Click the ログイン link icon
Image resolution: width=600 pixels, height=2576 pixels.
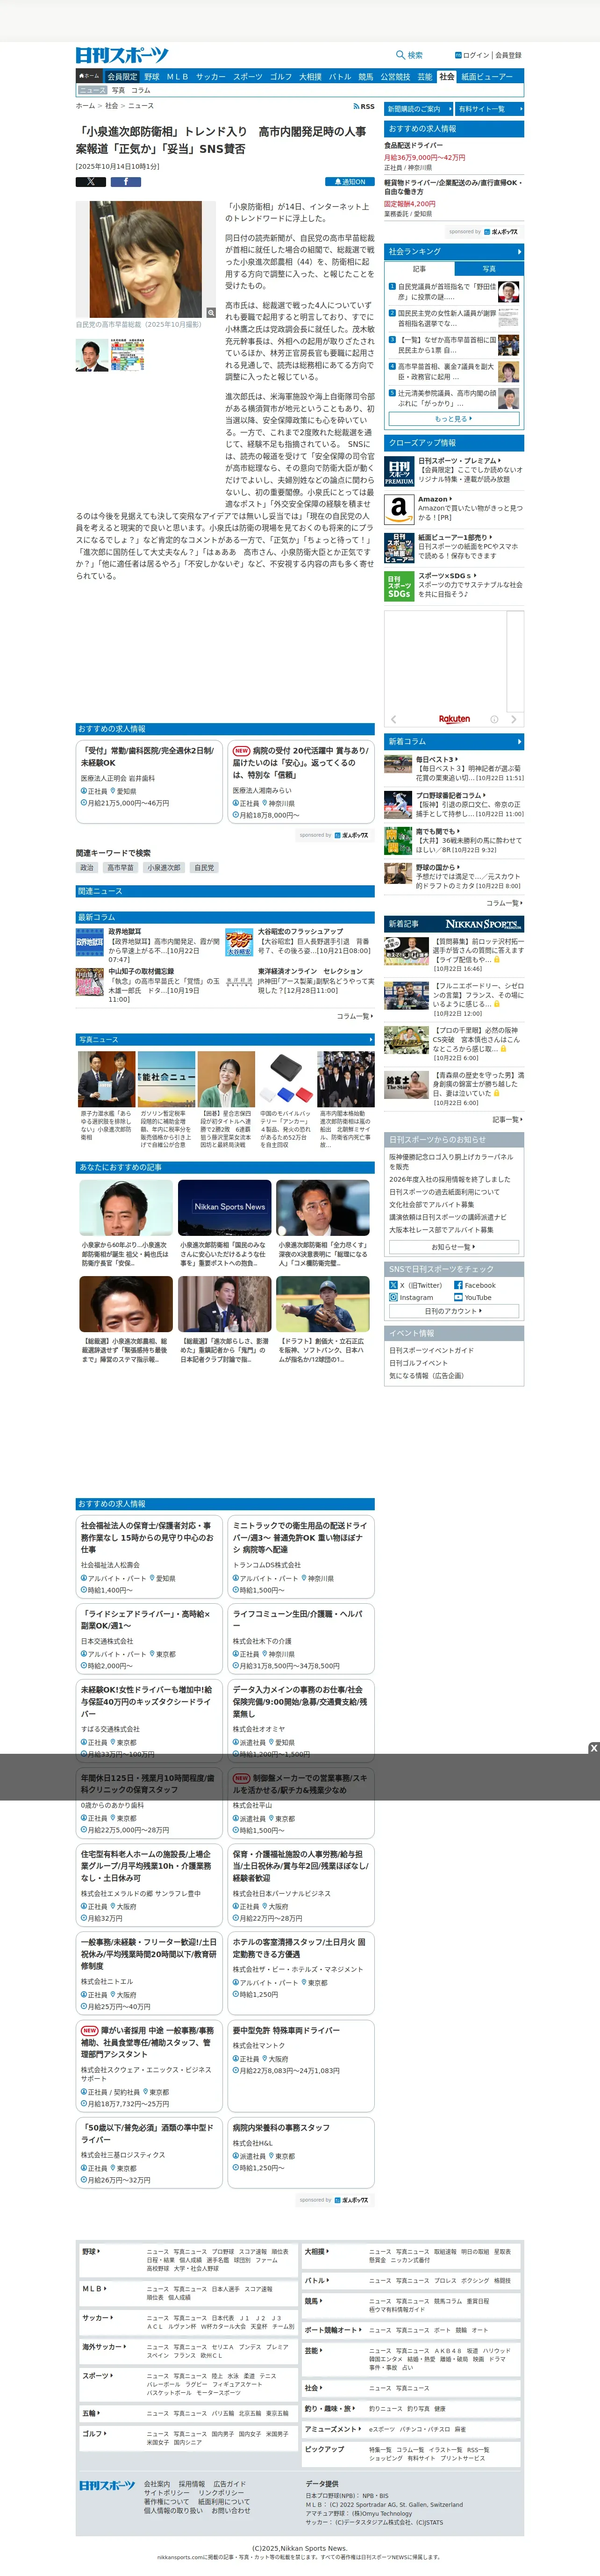458,55
